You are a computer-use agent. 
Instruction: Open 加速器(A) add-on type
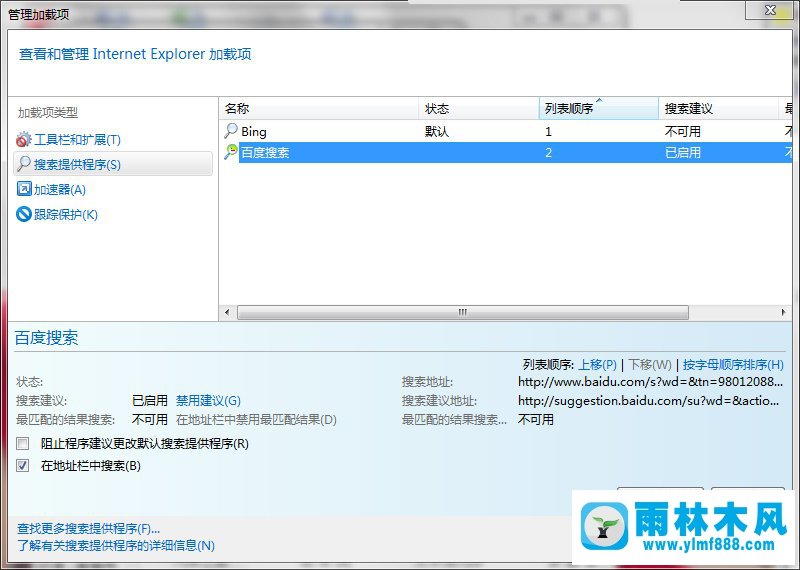[60, 190]
